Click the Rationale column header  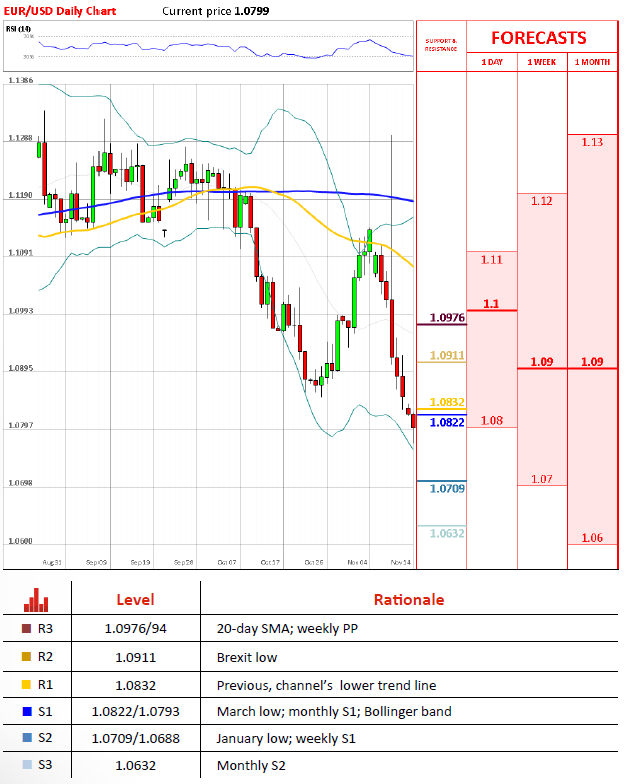click(409, 600)
